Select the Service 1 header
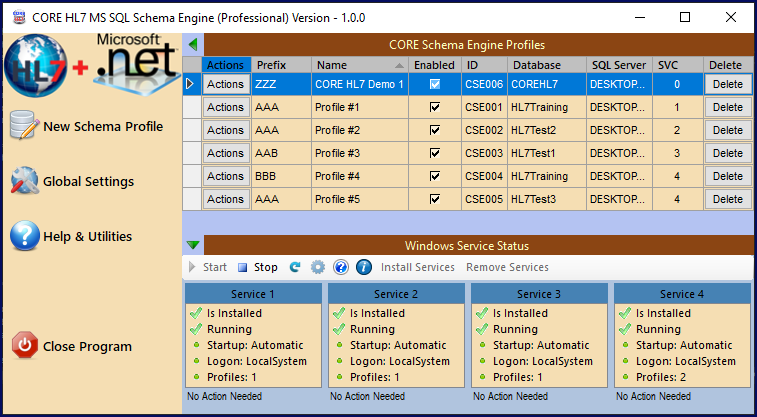757x417 pixels. [x=253, y=294]
